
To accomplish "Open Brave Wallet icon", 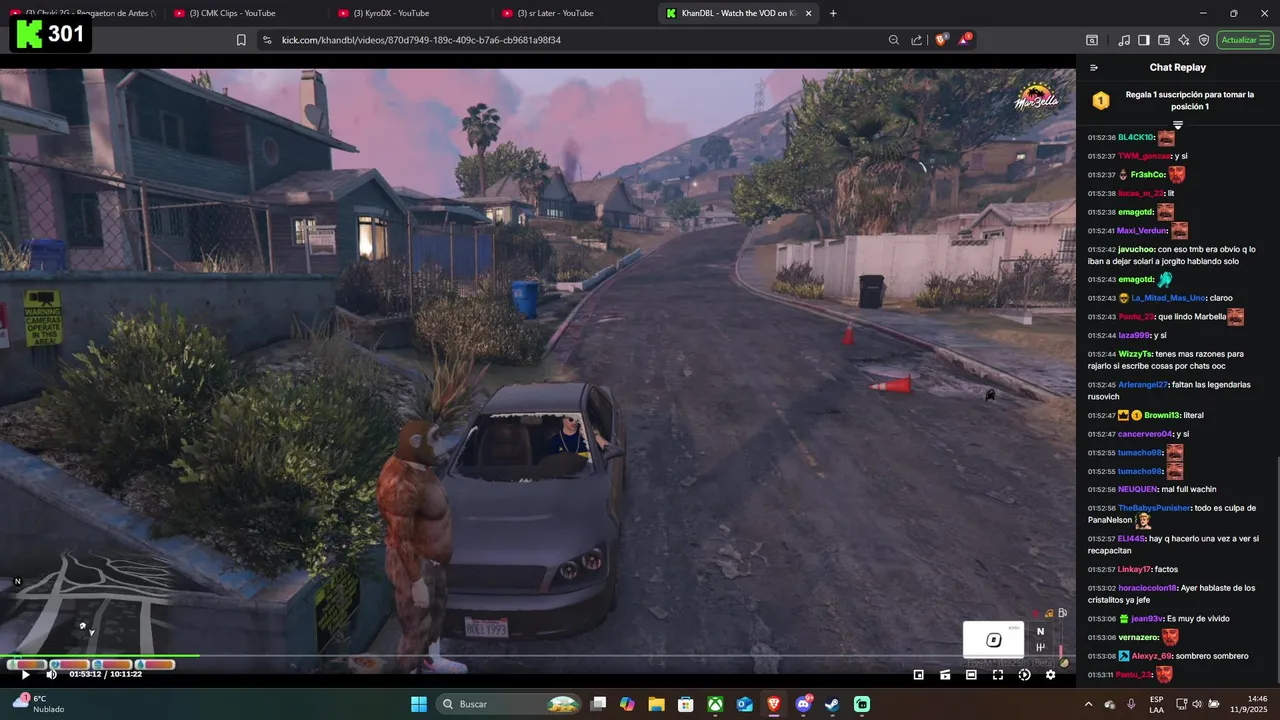I will [x=1164, y=40].
